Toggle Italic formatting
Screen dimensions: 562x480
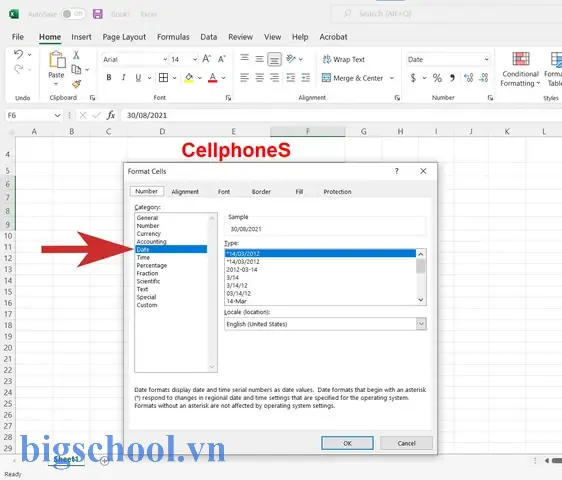tap(124, 77)
